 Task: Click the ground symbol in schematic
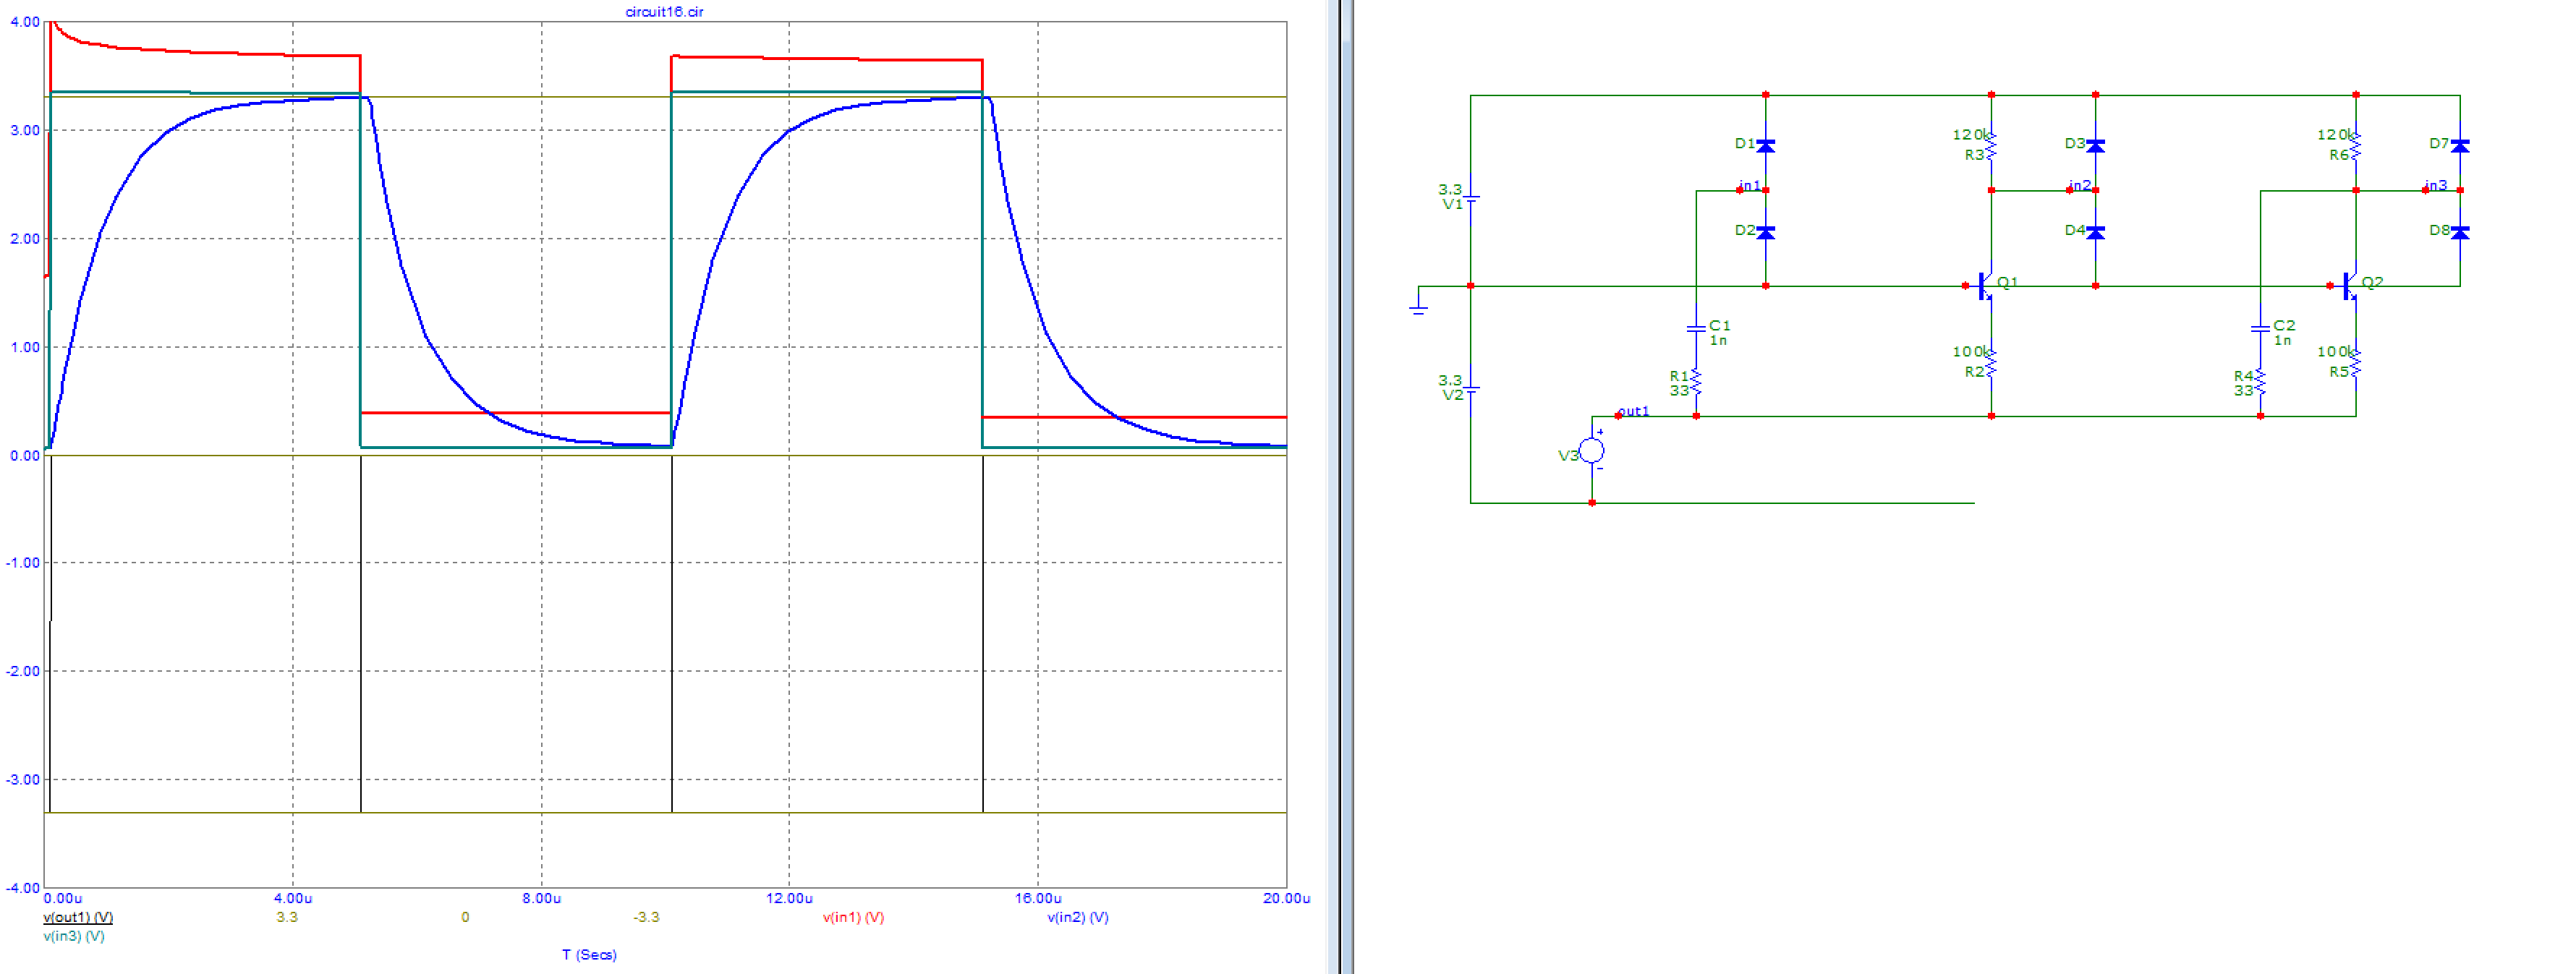(1418, 307)
